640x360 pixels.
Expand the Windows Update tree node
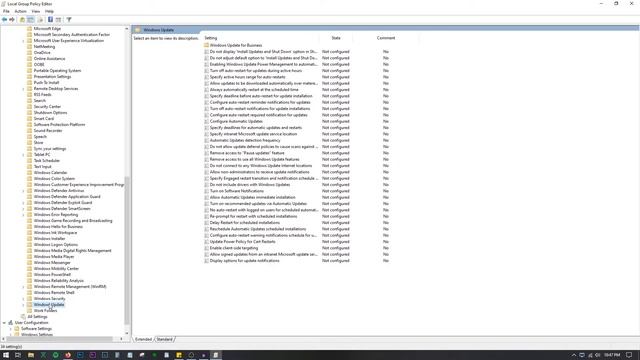pyautogui.click(x=23, y=304)
